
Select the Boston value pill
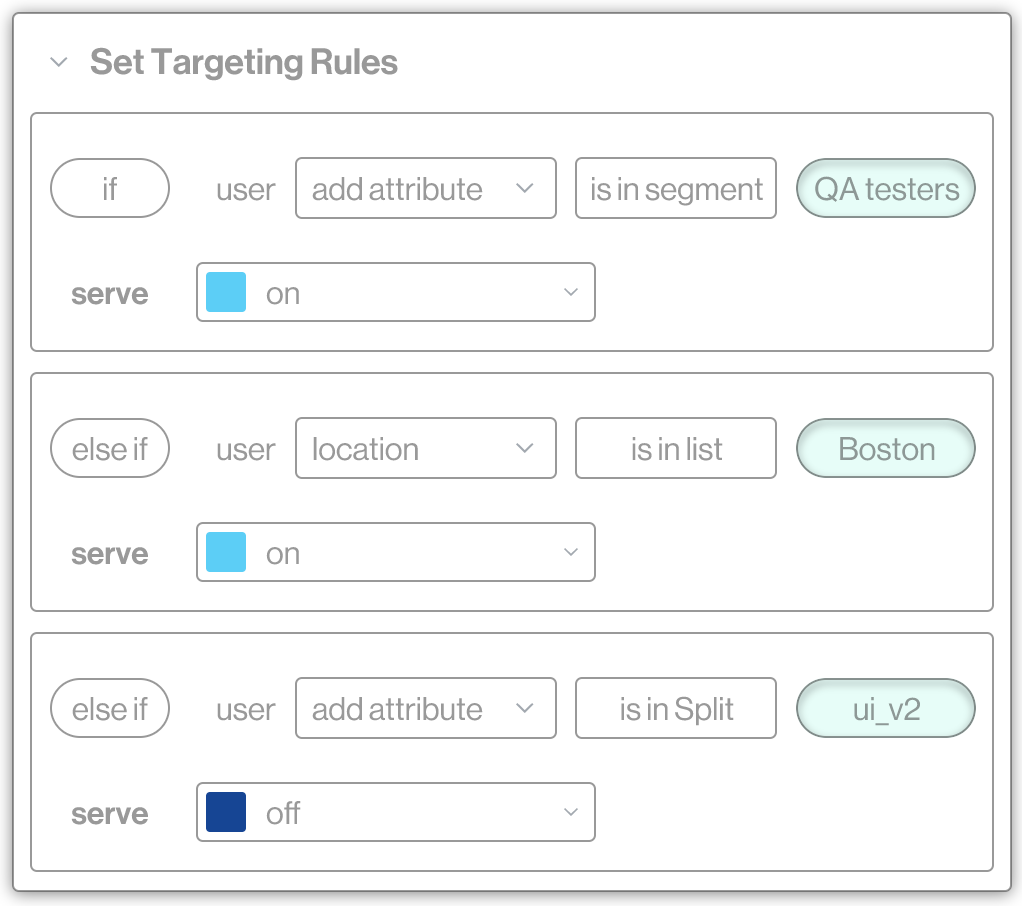(x=886, y=449)
